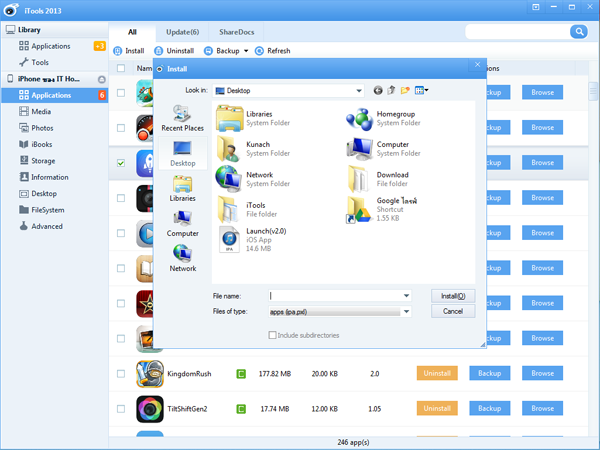
Task: Click the Install(O) dialog button
Action: click(453, 296)
